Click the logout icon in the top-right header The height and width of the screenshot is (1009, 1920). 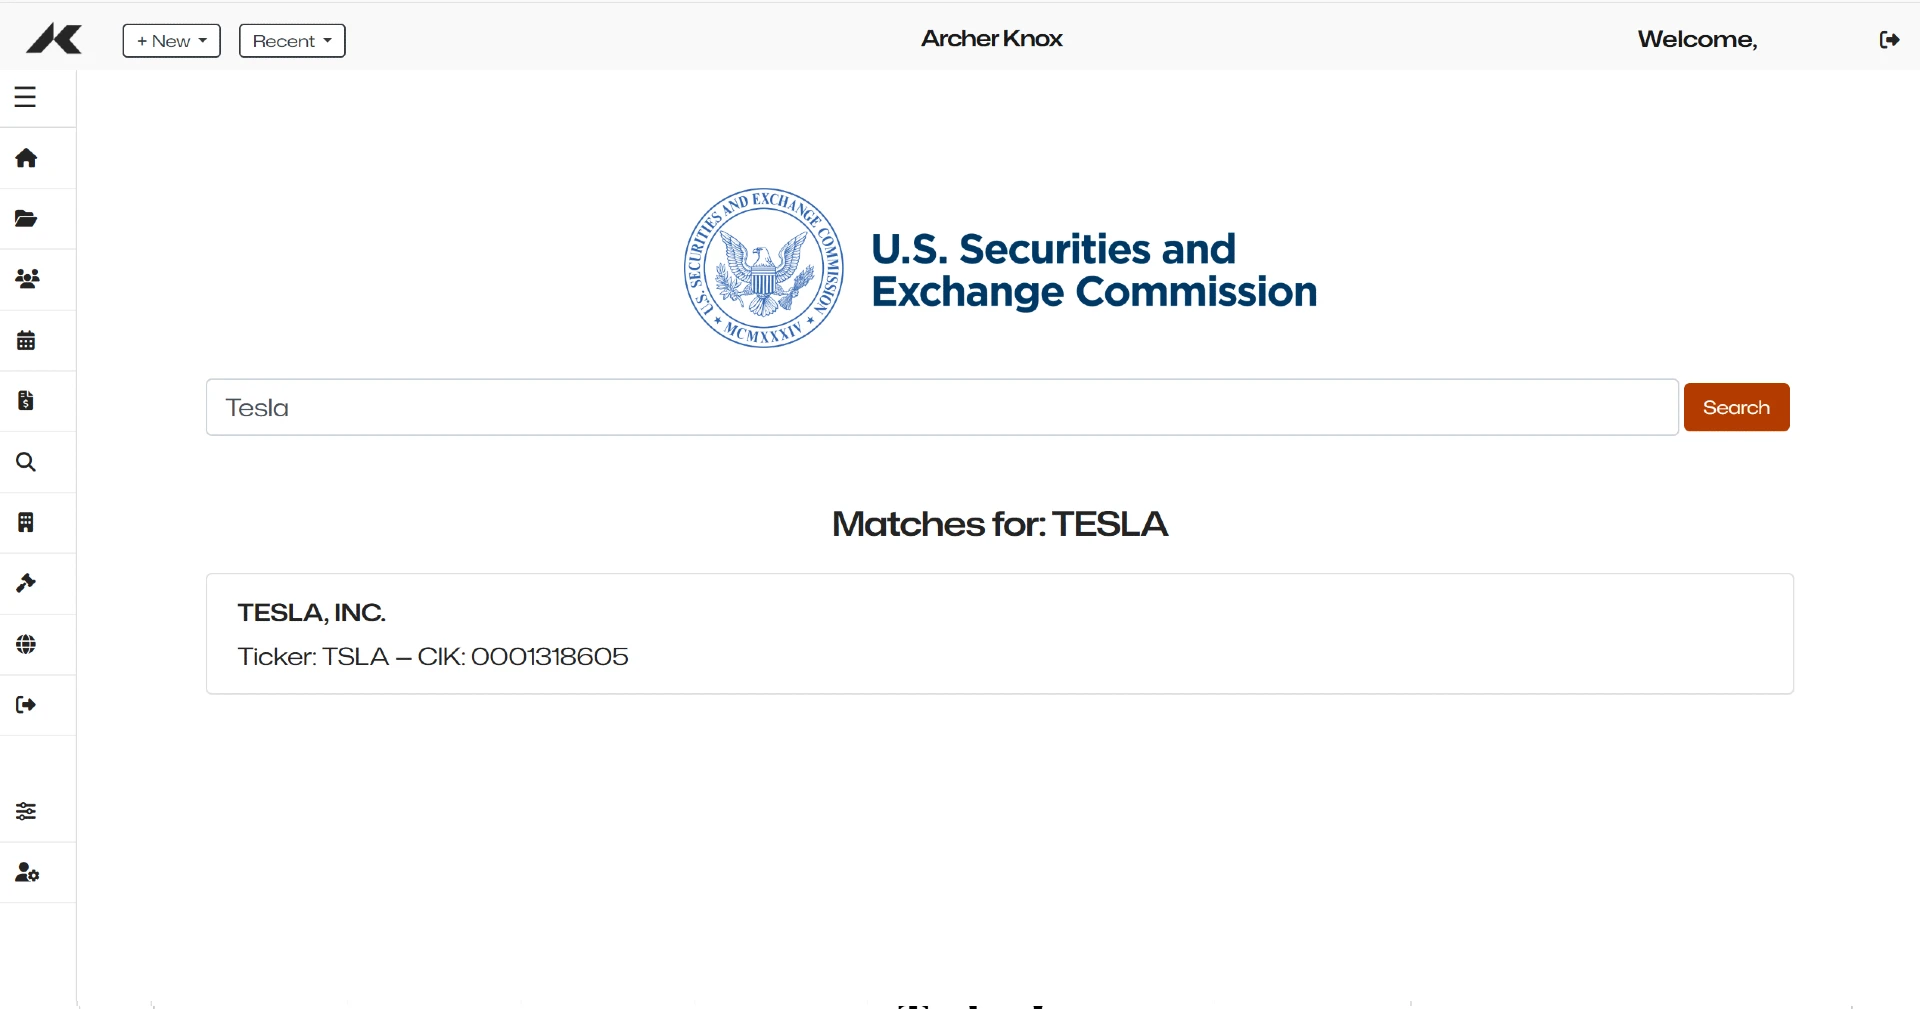(1889, 40)
